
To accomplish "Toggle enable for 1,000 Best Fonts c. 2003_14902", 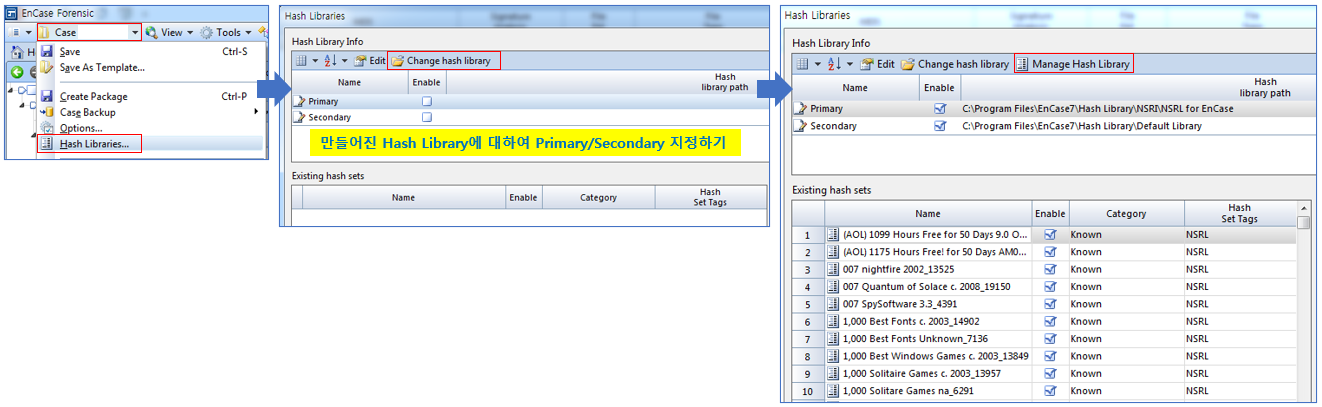I will coord(1050,321).
